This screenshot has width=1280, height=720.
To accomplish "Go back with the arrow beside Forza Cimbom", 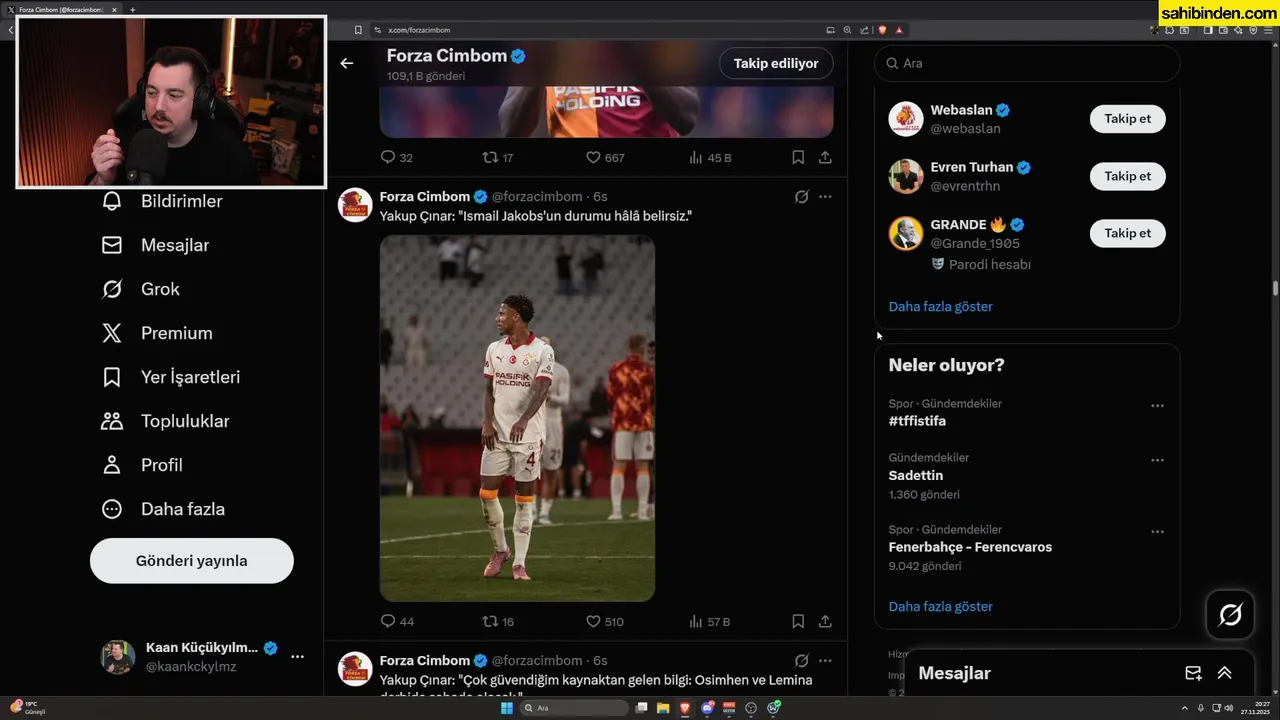I will pos(347,63).
